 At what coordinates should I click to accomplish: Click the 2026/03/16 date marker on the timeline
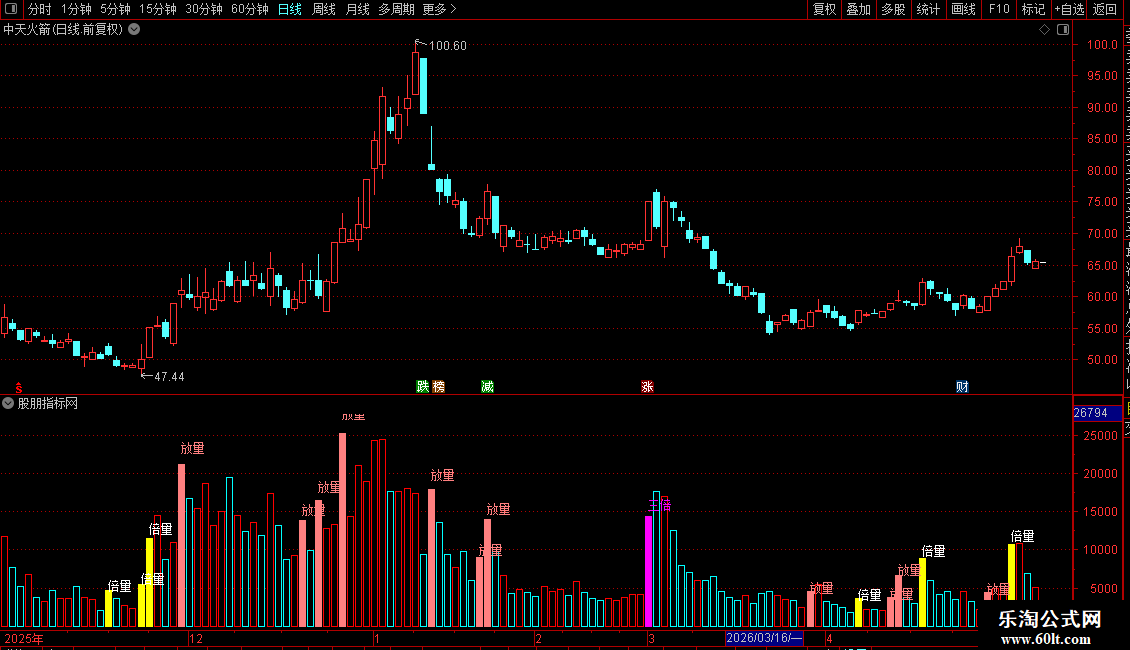coord(764,638)
